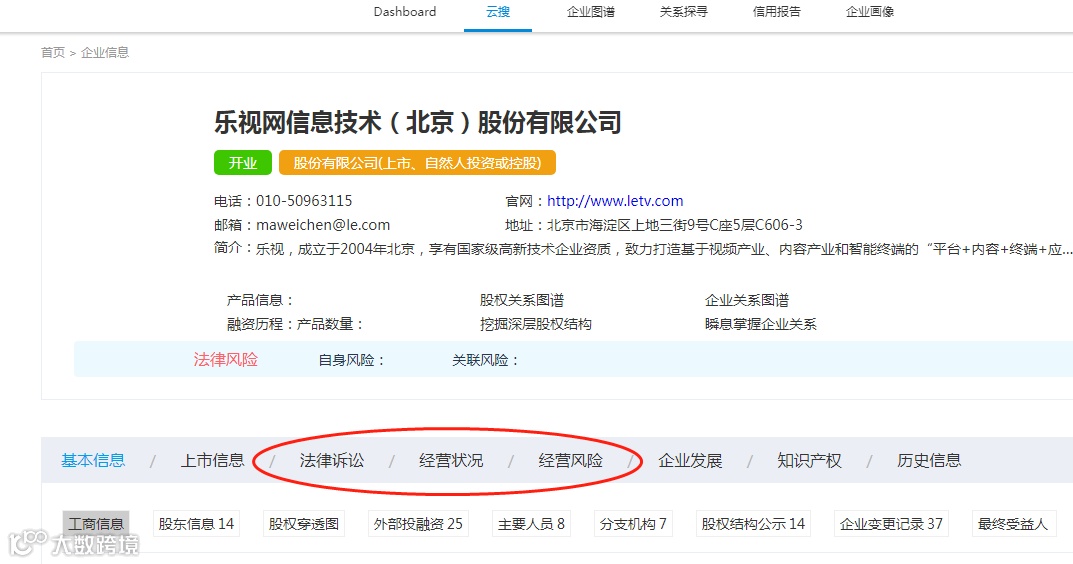Image resolution: width=1073 pixels, height=564 pixels.
Task: Click the 法律风险 heading
Action: (225, 359)
